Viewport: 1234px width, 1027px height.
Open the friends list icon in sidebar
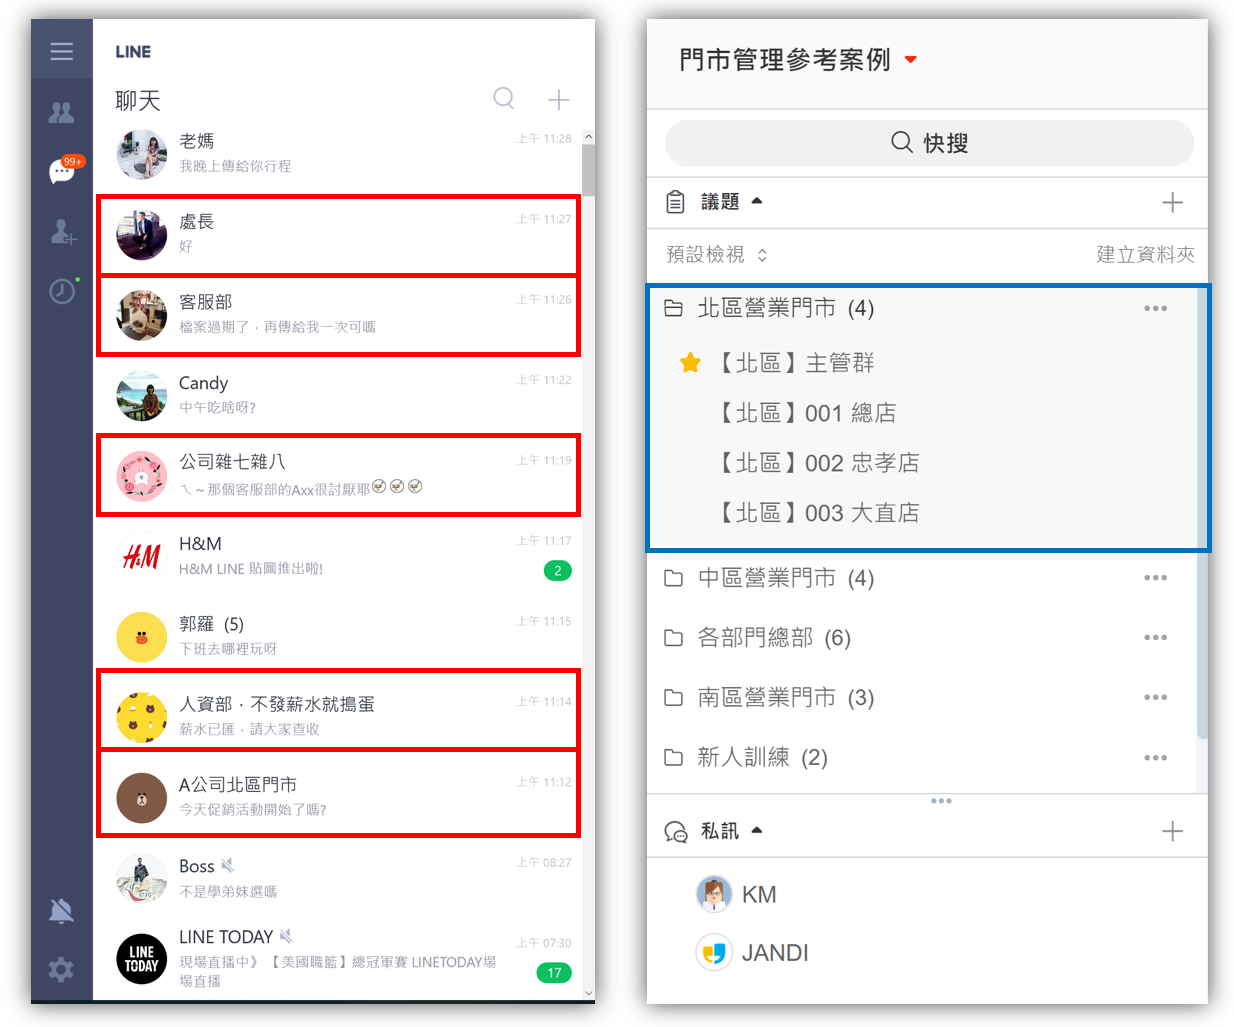tap(62, 113)
